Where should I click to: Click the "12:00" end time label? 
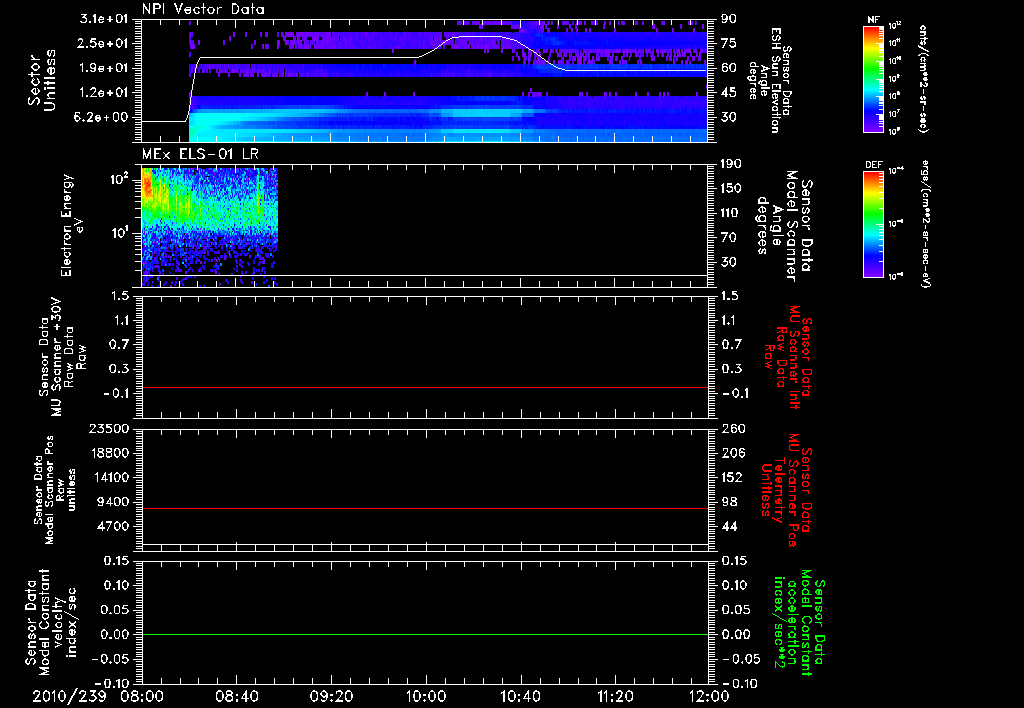[710, 696]
